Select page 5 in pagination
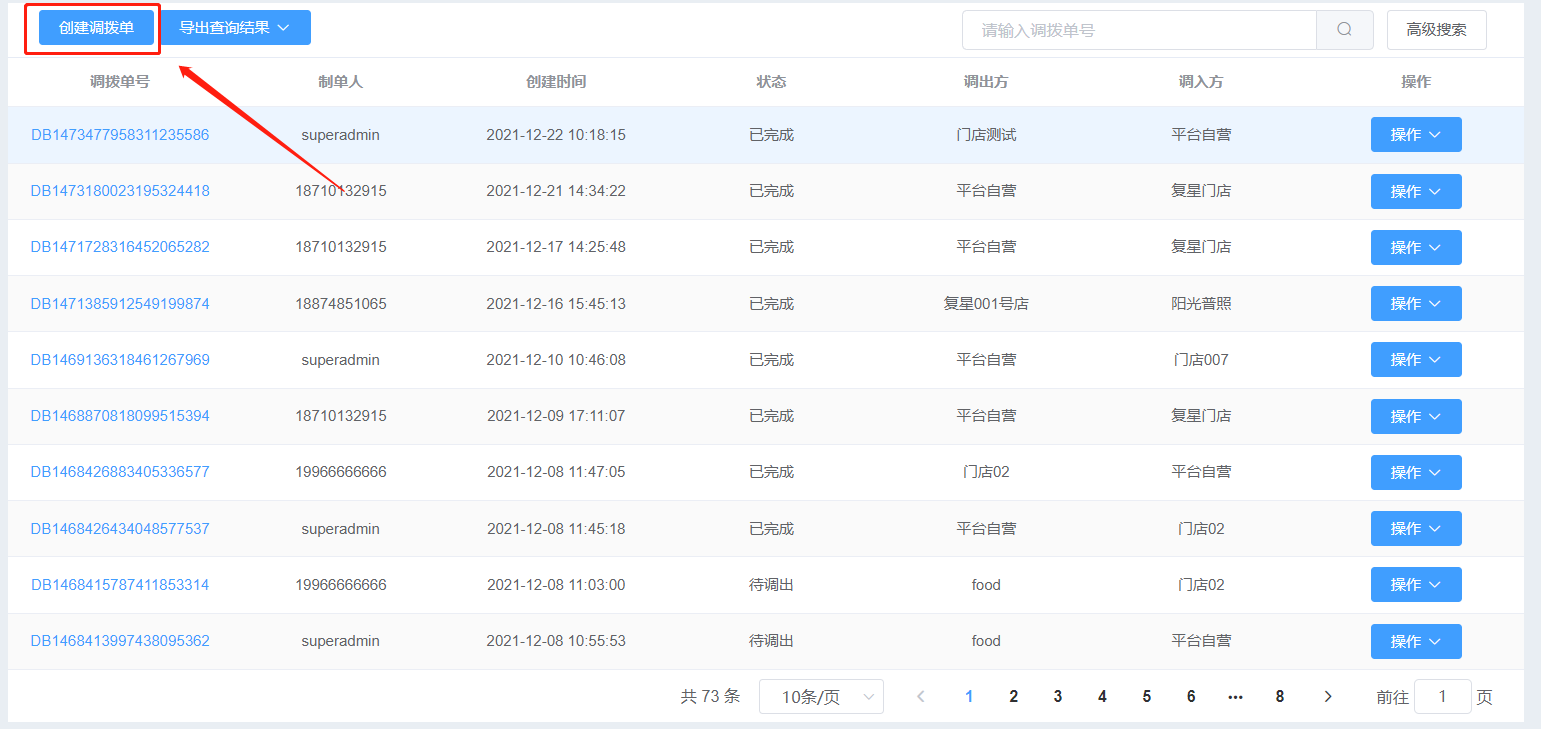The width and height of the screenshot is (1541, 729). pos(1146,697)
